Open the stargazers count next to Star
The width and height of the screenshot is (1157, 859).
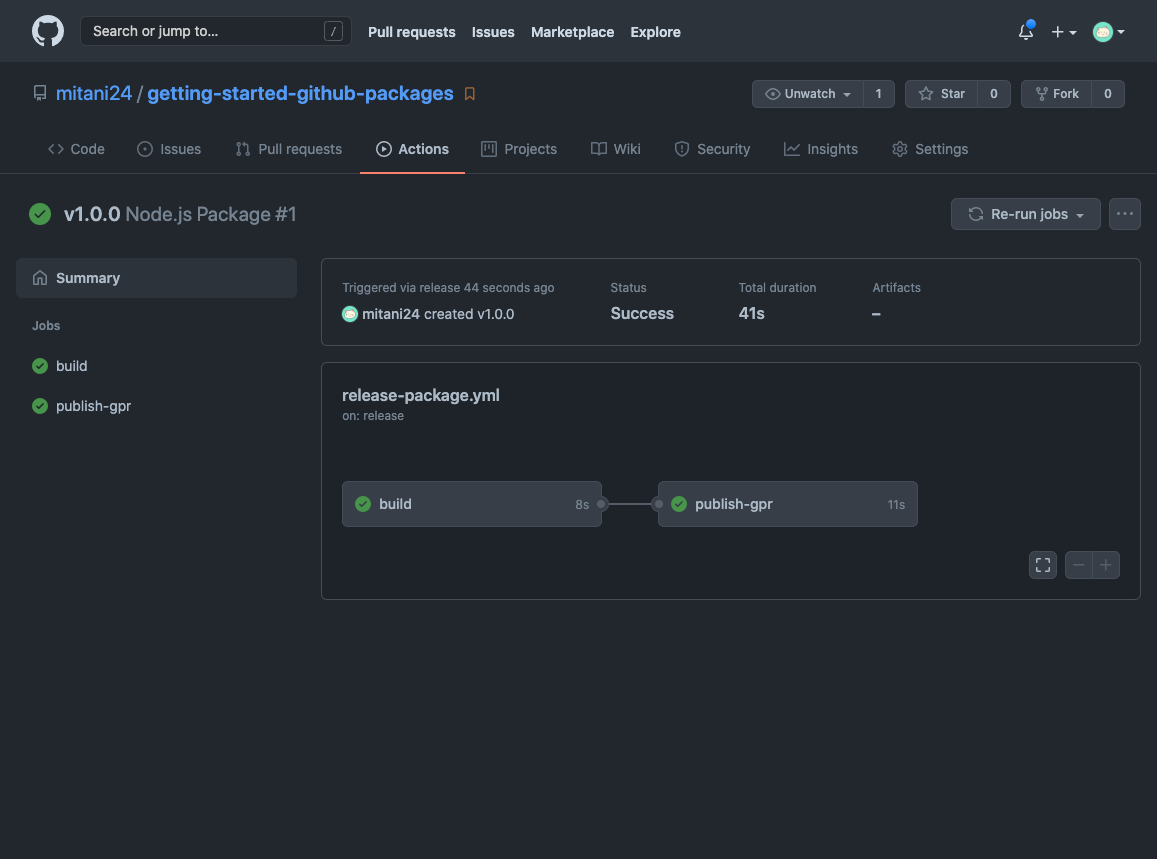click(994, 94)
